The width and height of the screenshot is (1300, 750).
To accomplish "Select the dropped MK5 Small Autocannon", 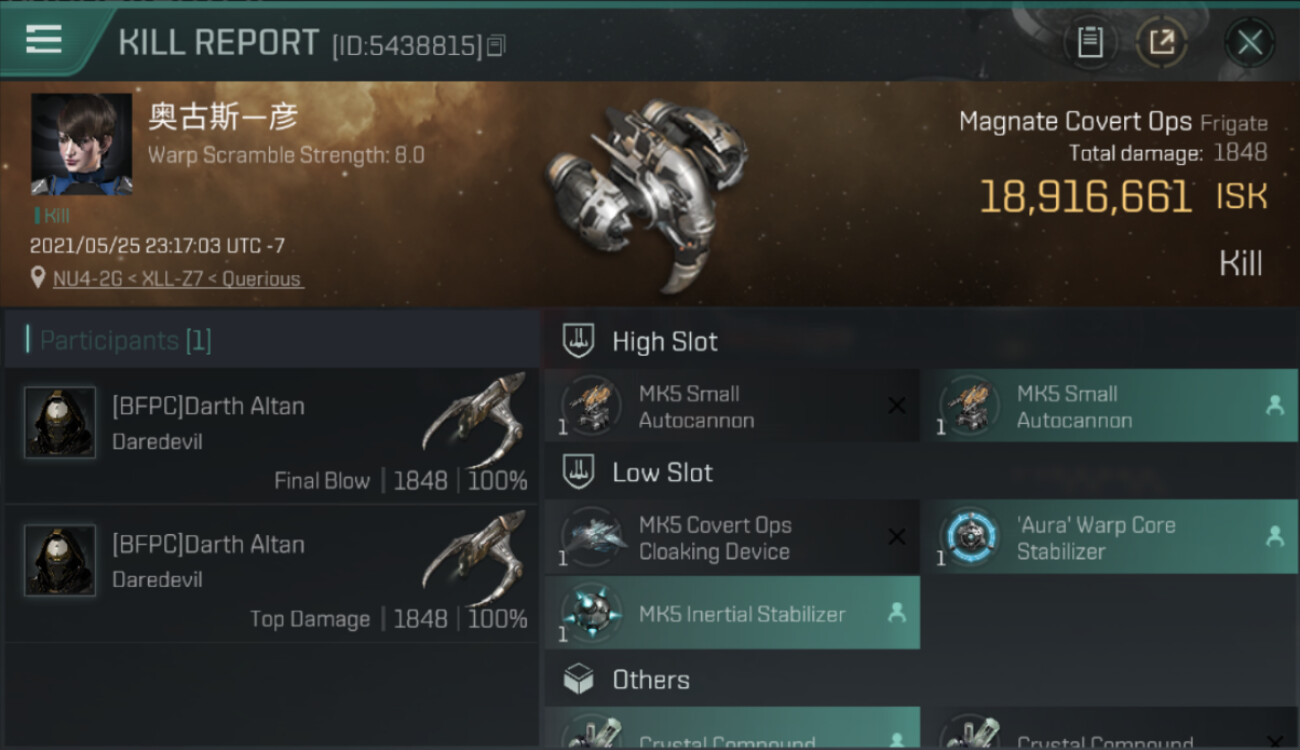I will tap(1108, 406).
